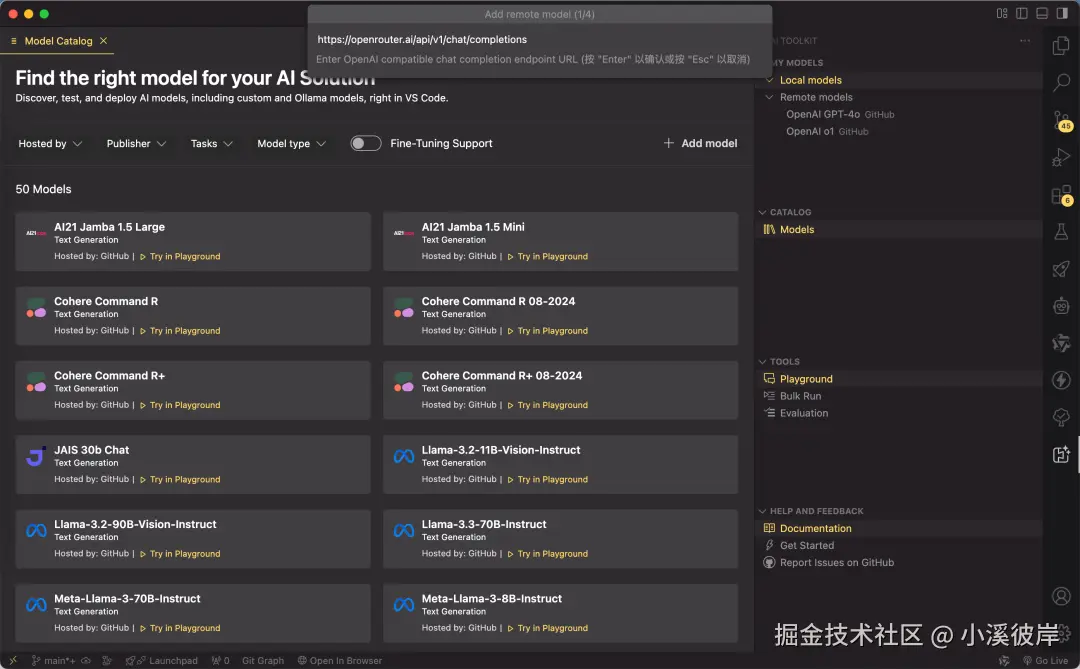1080x669 pixels.
Task: Open the Search view in the activity bar
Action: pos(1061,83)
